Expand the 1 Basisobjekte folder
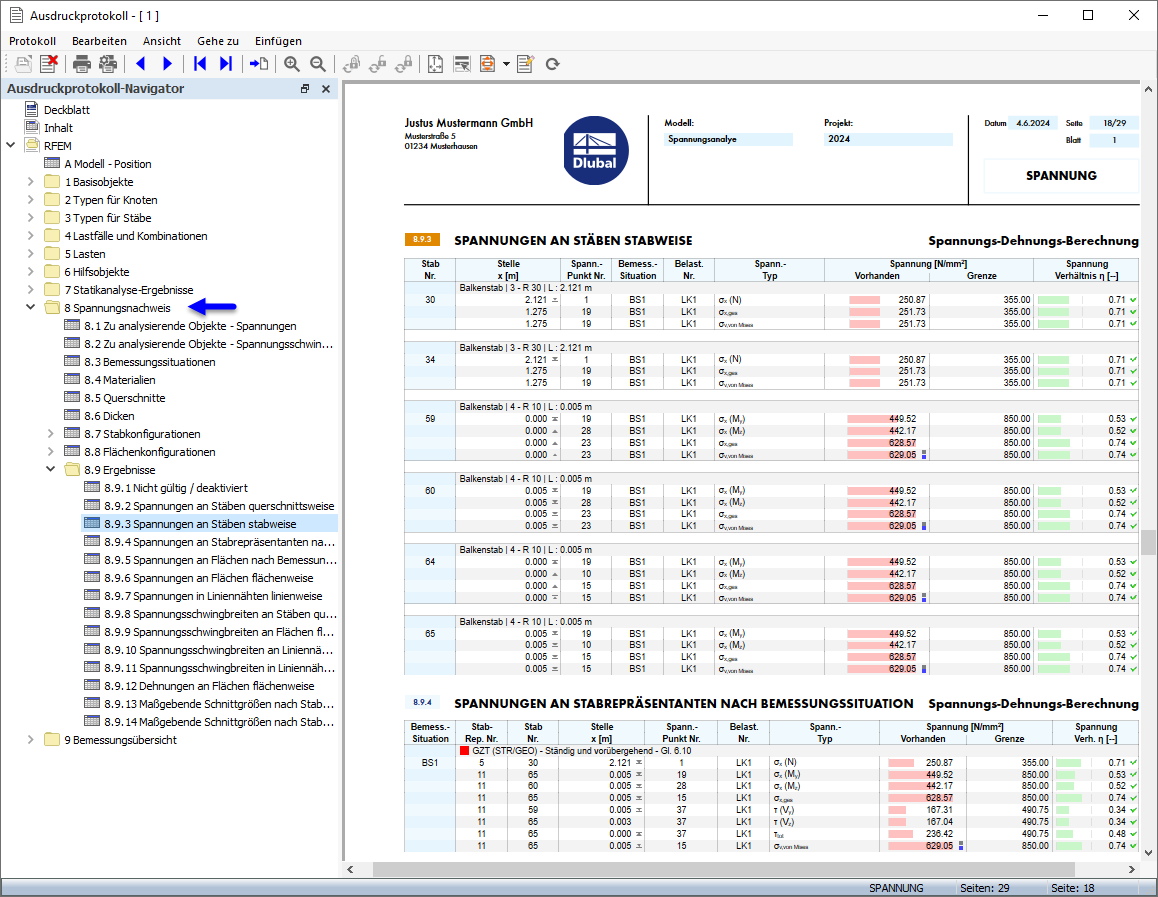 [x=30, y=182]
